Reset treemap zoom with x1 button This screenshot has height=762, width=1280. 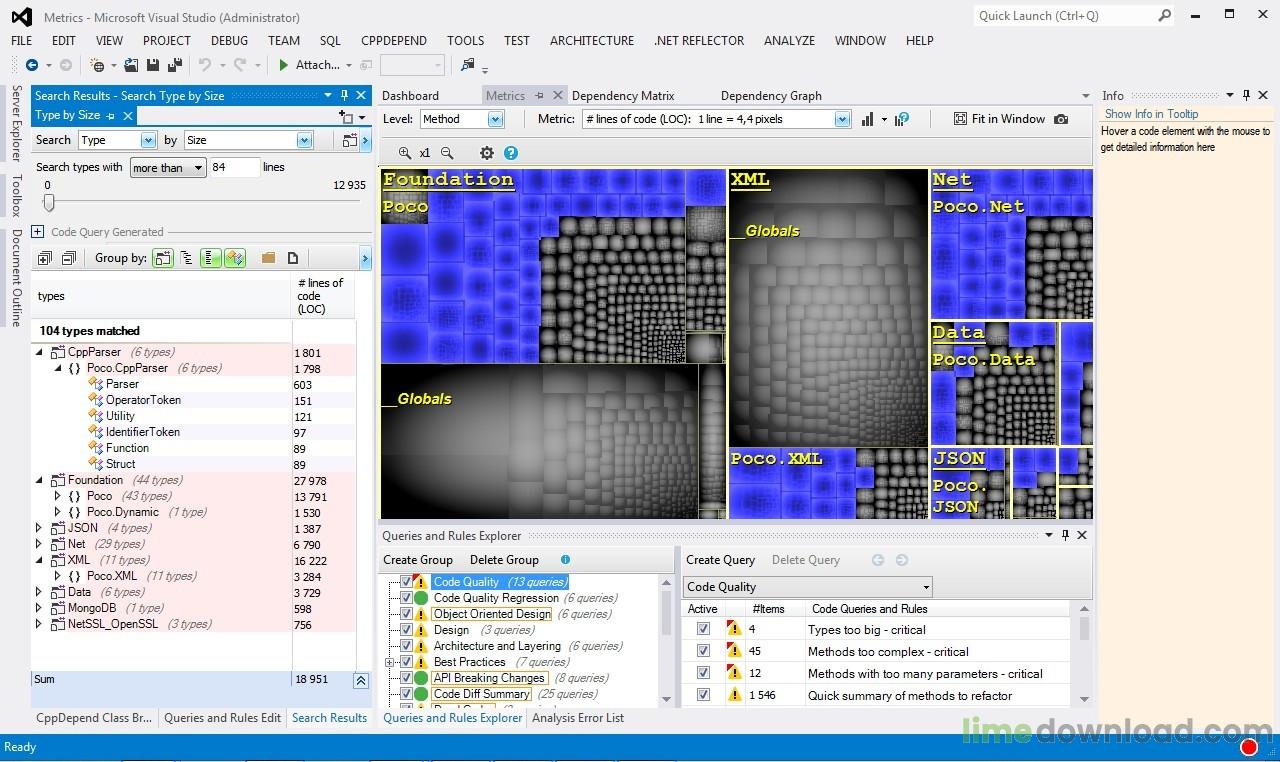click(x=425, y=153)
